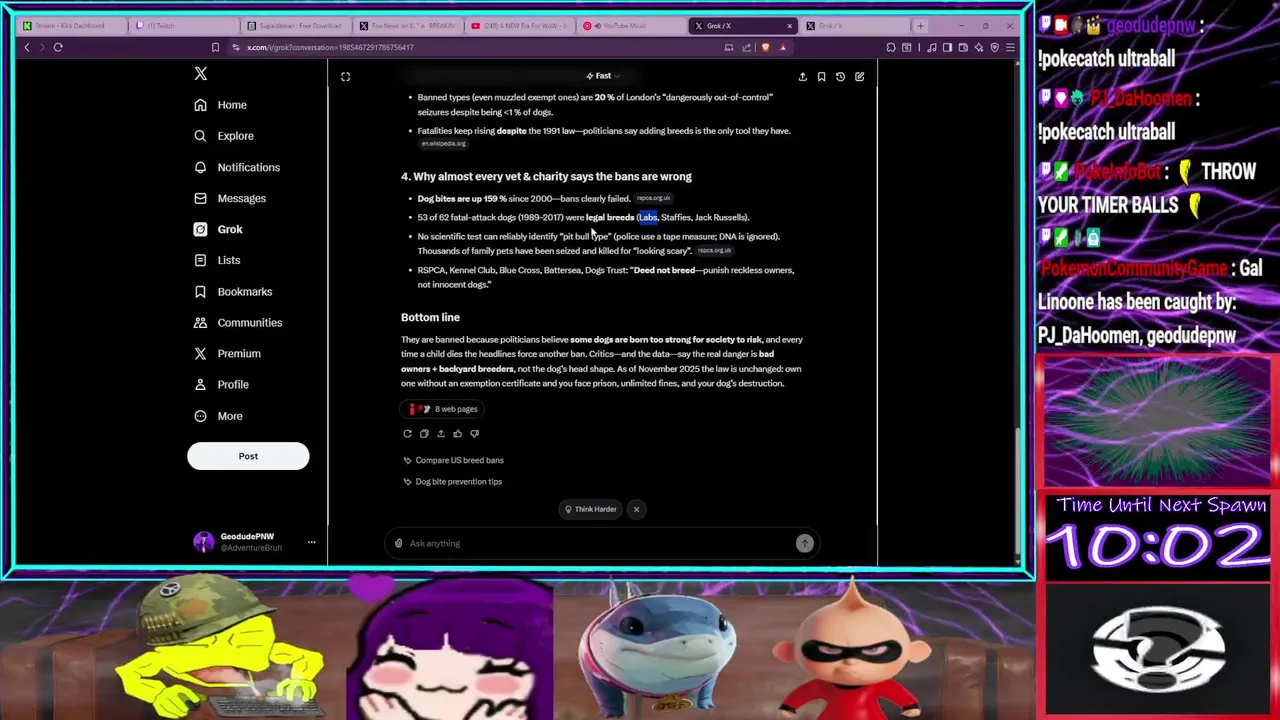Switch to the Twitch tab
The width and height of the screenshot is (1280, 720).
[x=183, y=25]
